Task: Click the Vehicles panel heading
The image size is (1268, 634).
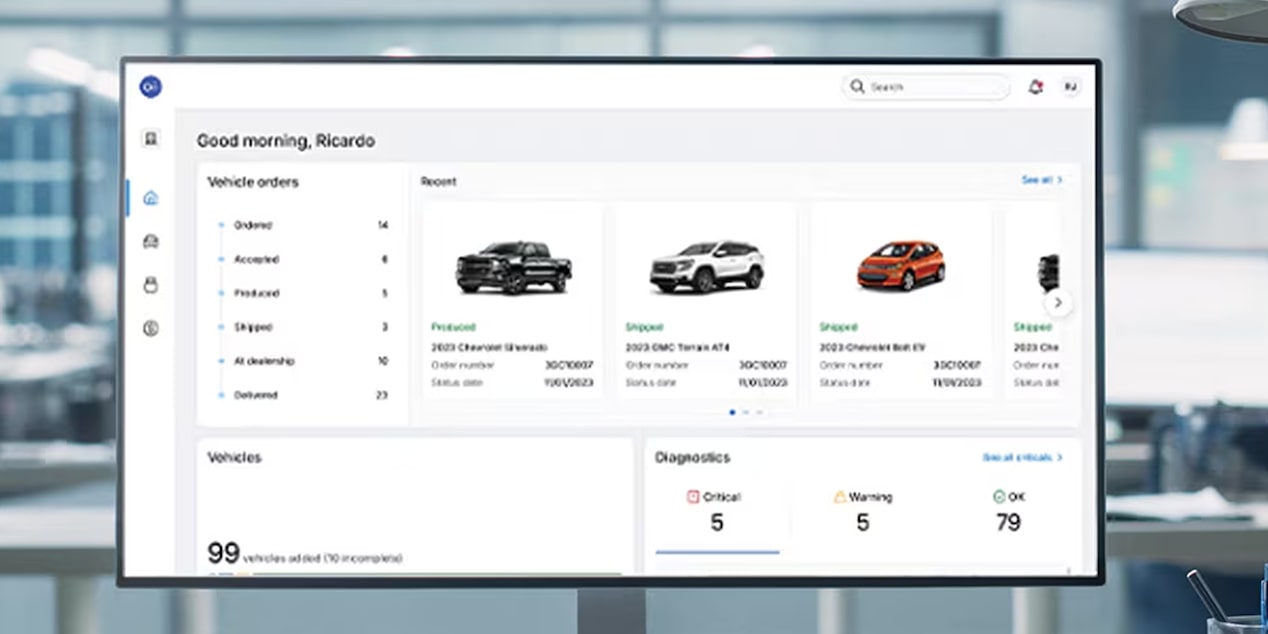Action: [234, 457]
